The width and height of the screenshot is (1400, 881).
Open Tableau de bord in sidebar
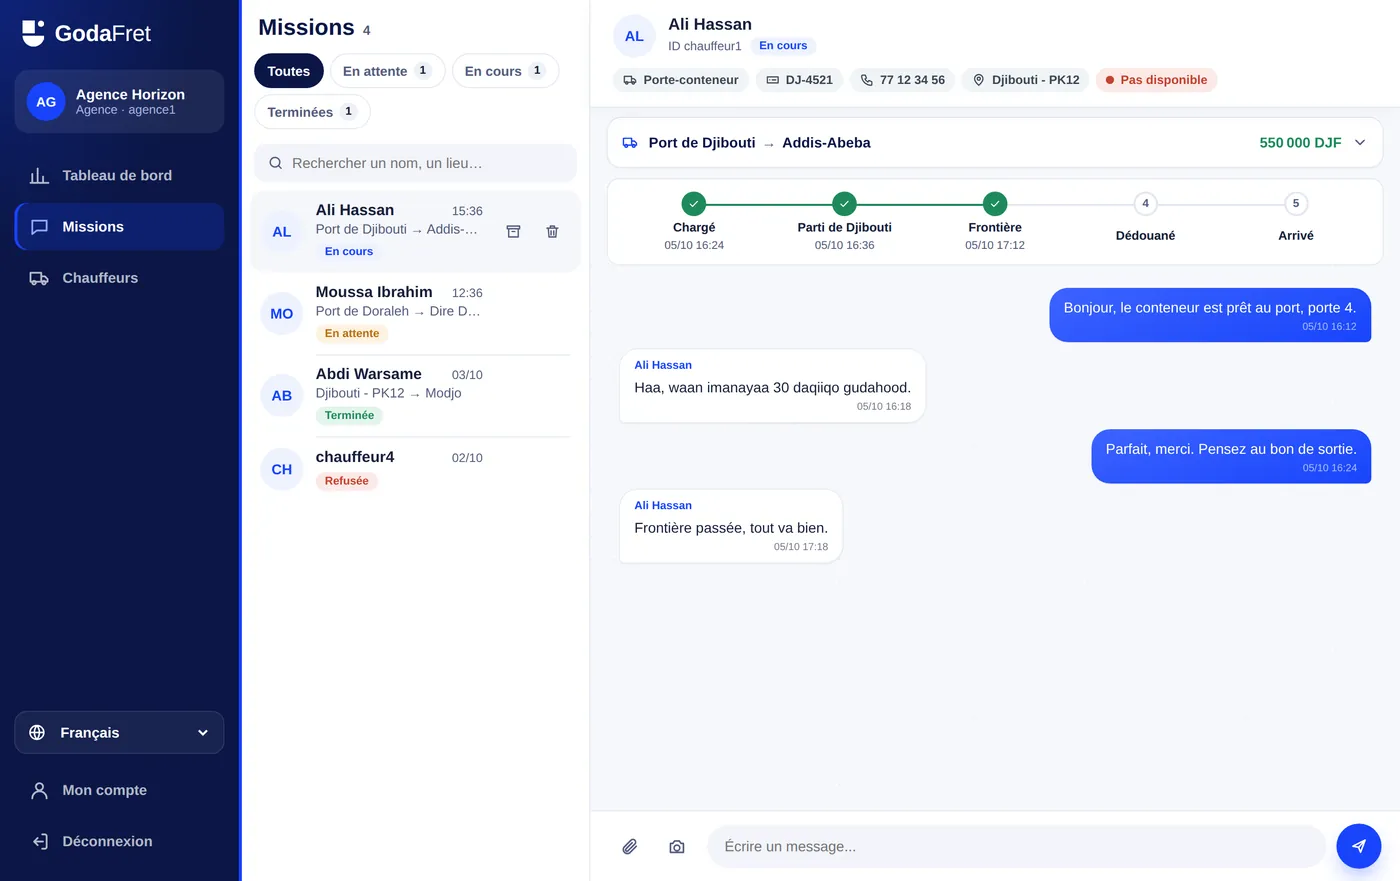pos(119,176)
